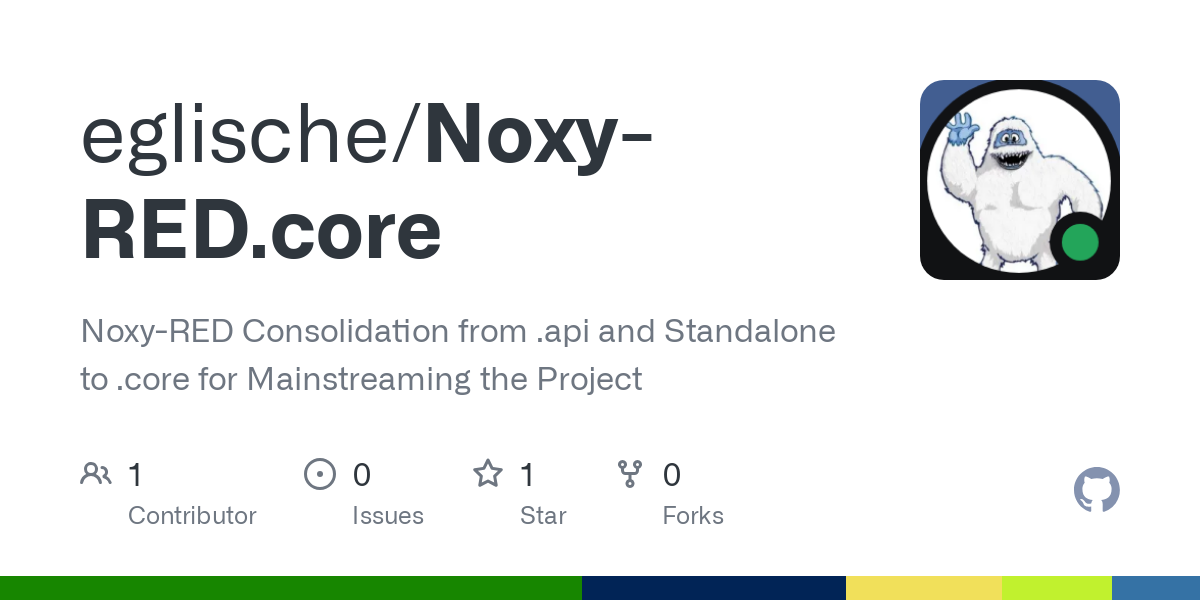
Task: Click the Forks label
Action: click(693, 516)
